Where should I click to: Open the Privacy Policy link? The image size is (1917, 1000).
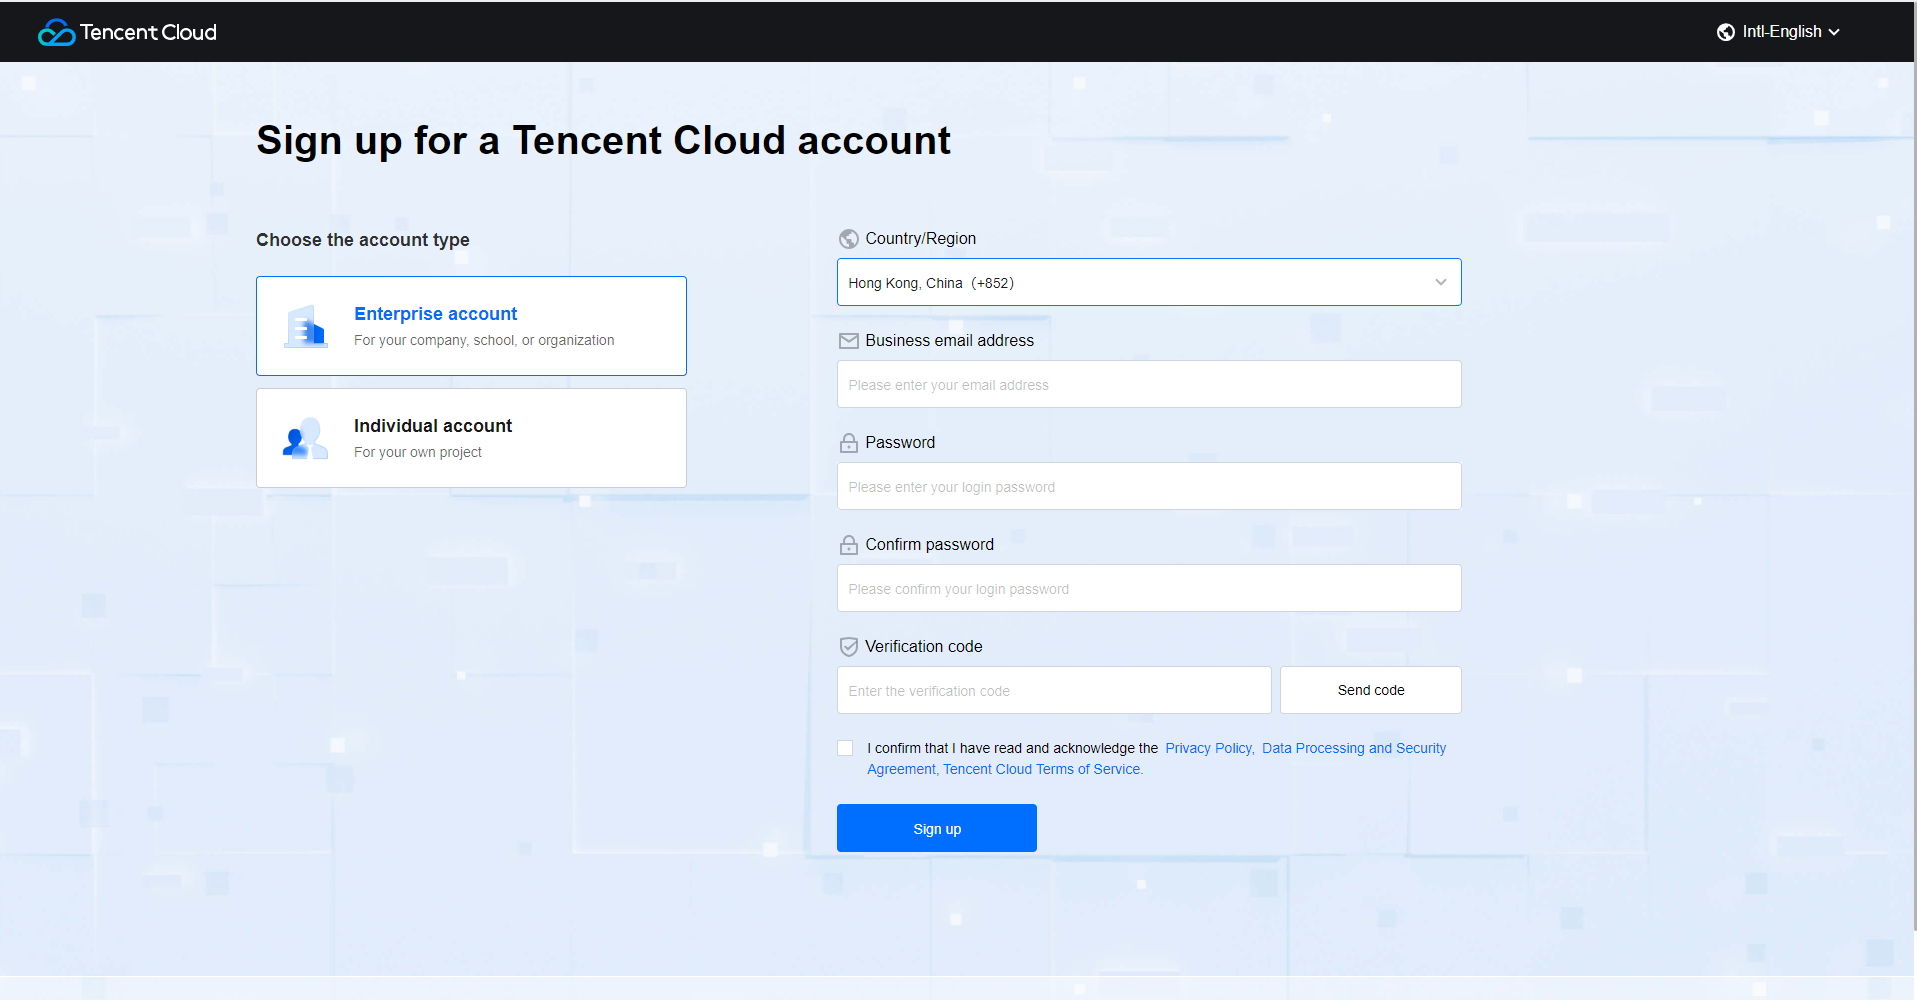[x=1208, y=748]
